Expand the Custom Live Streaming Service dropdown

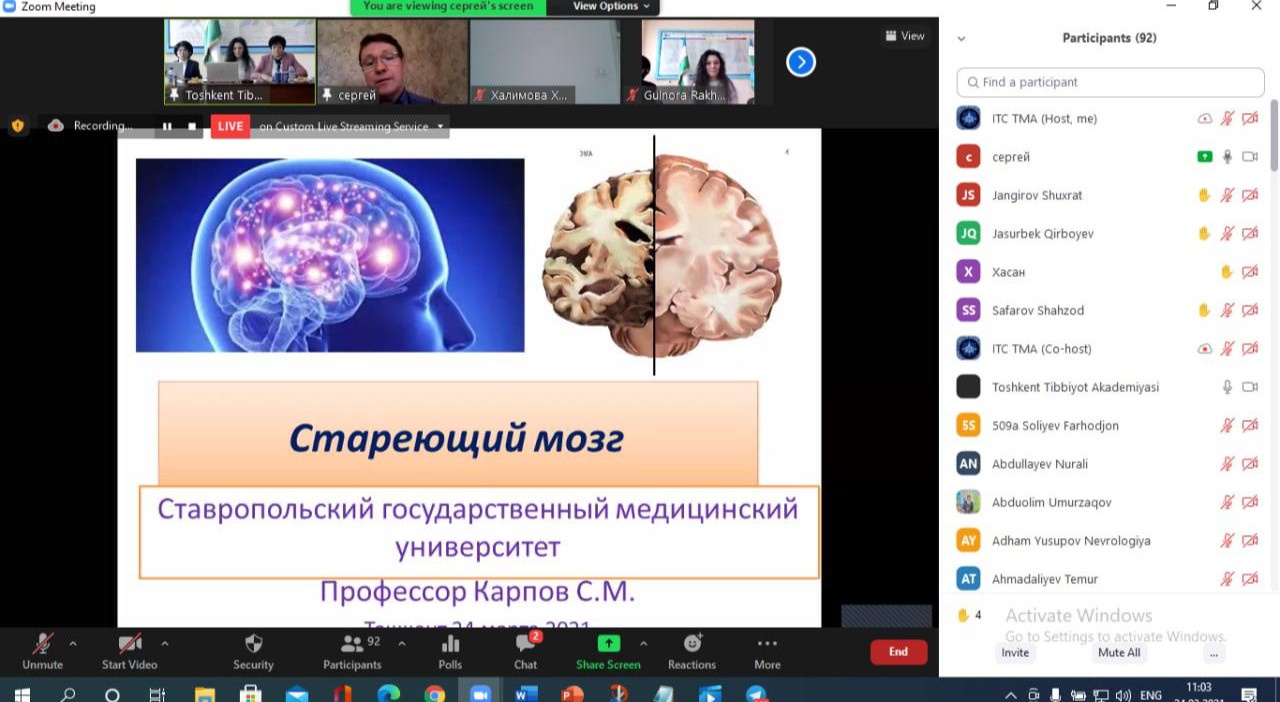point(440,127)
